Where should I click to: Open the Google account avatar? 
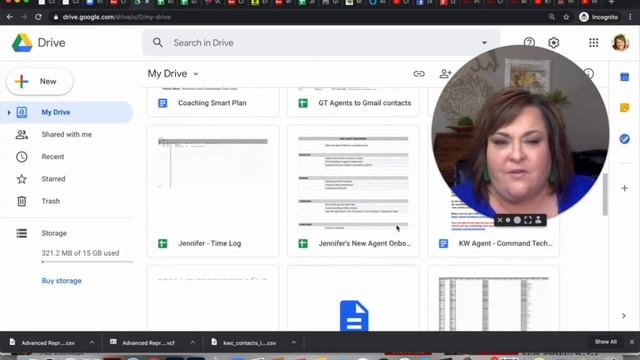[620, 42]
